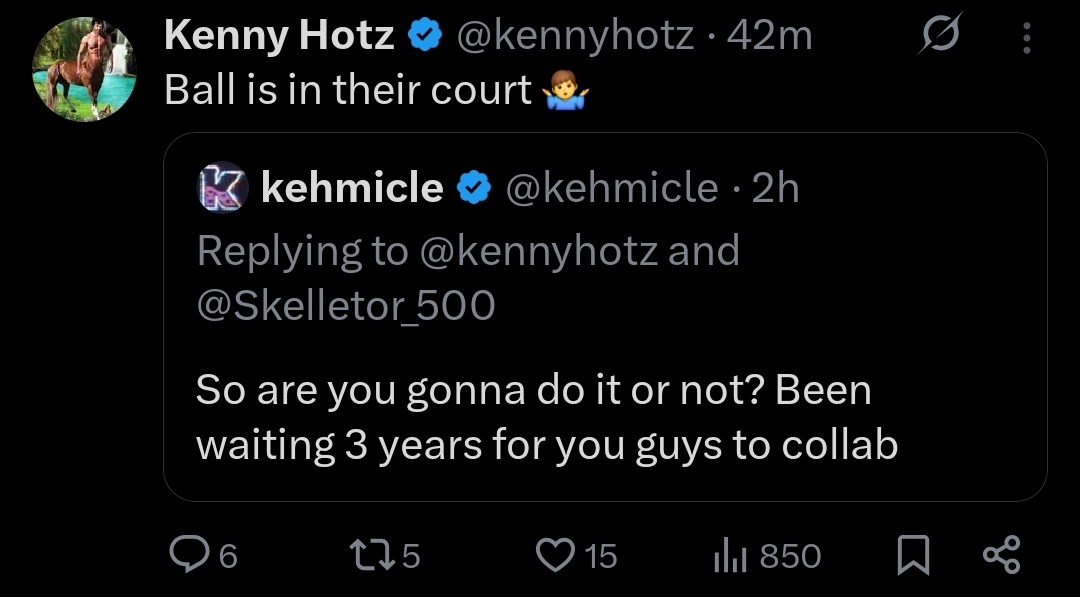Click kehmicle's blue verified badge
The image size is (1080, 597).
tap(473, 187)
